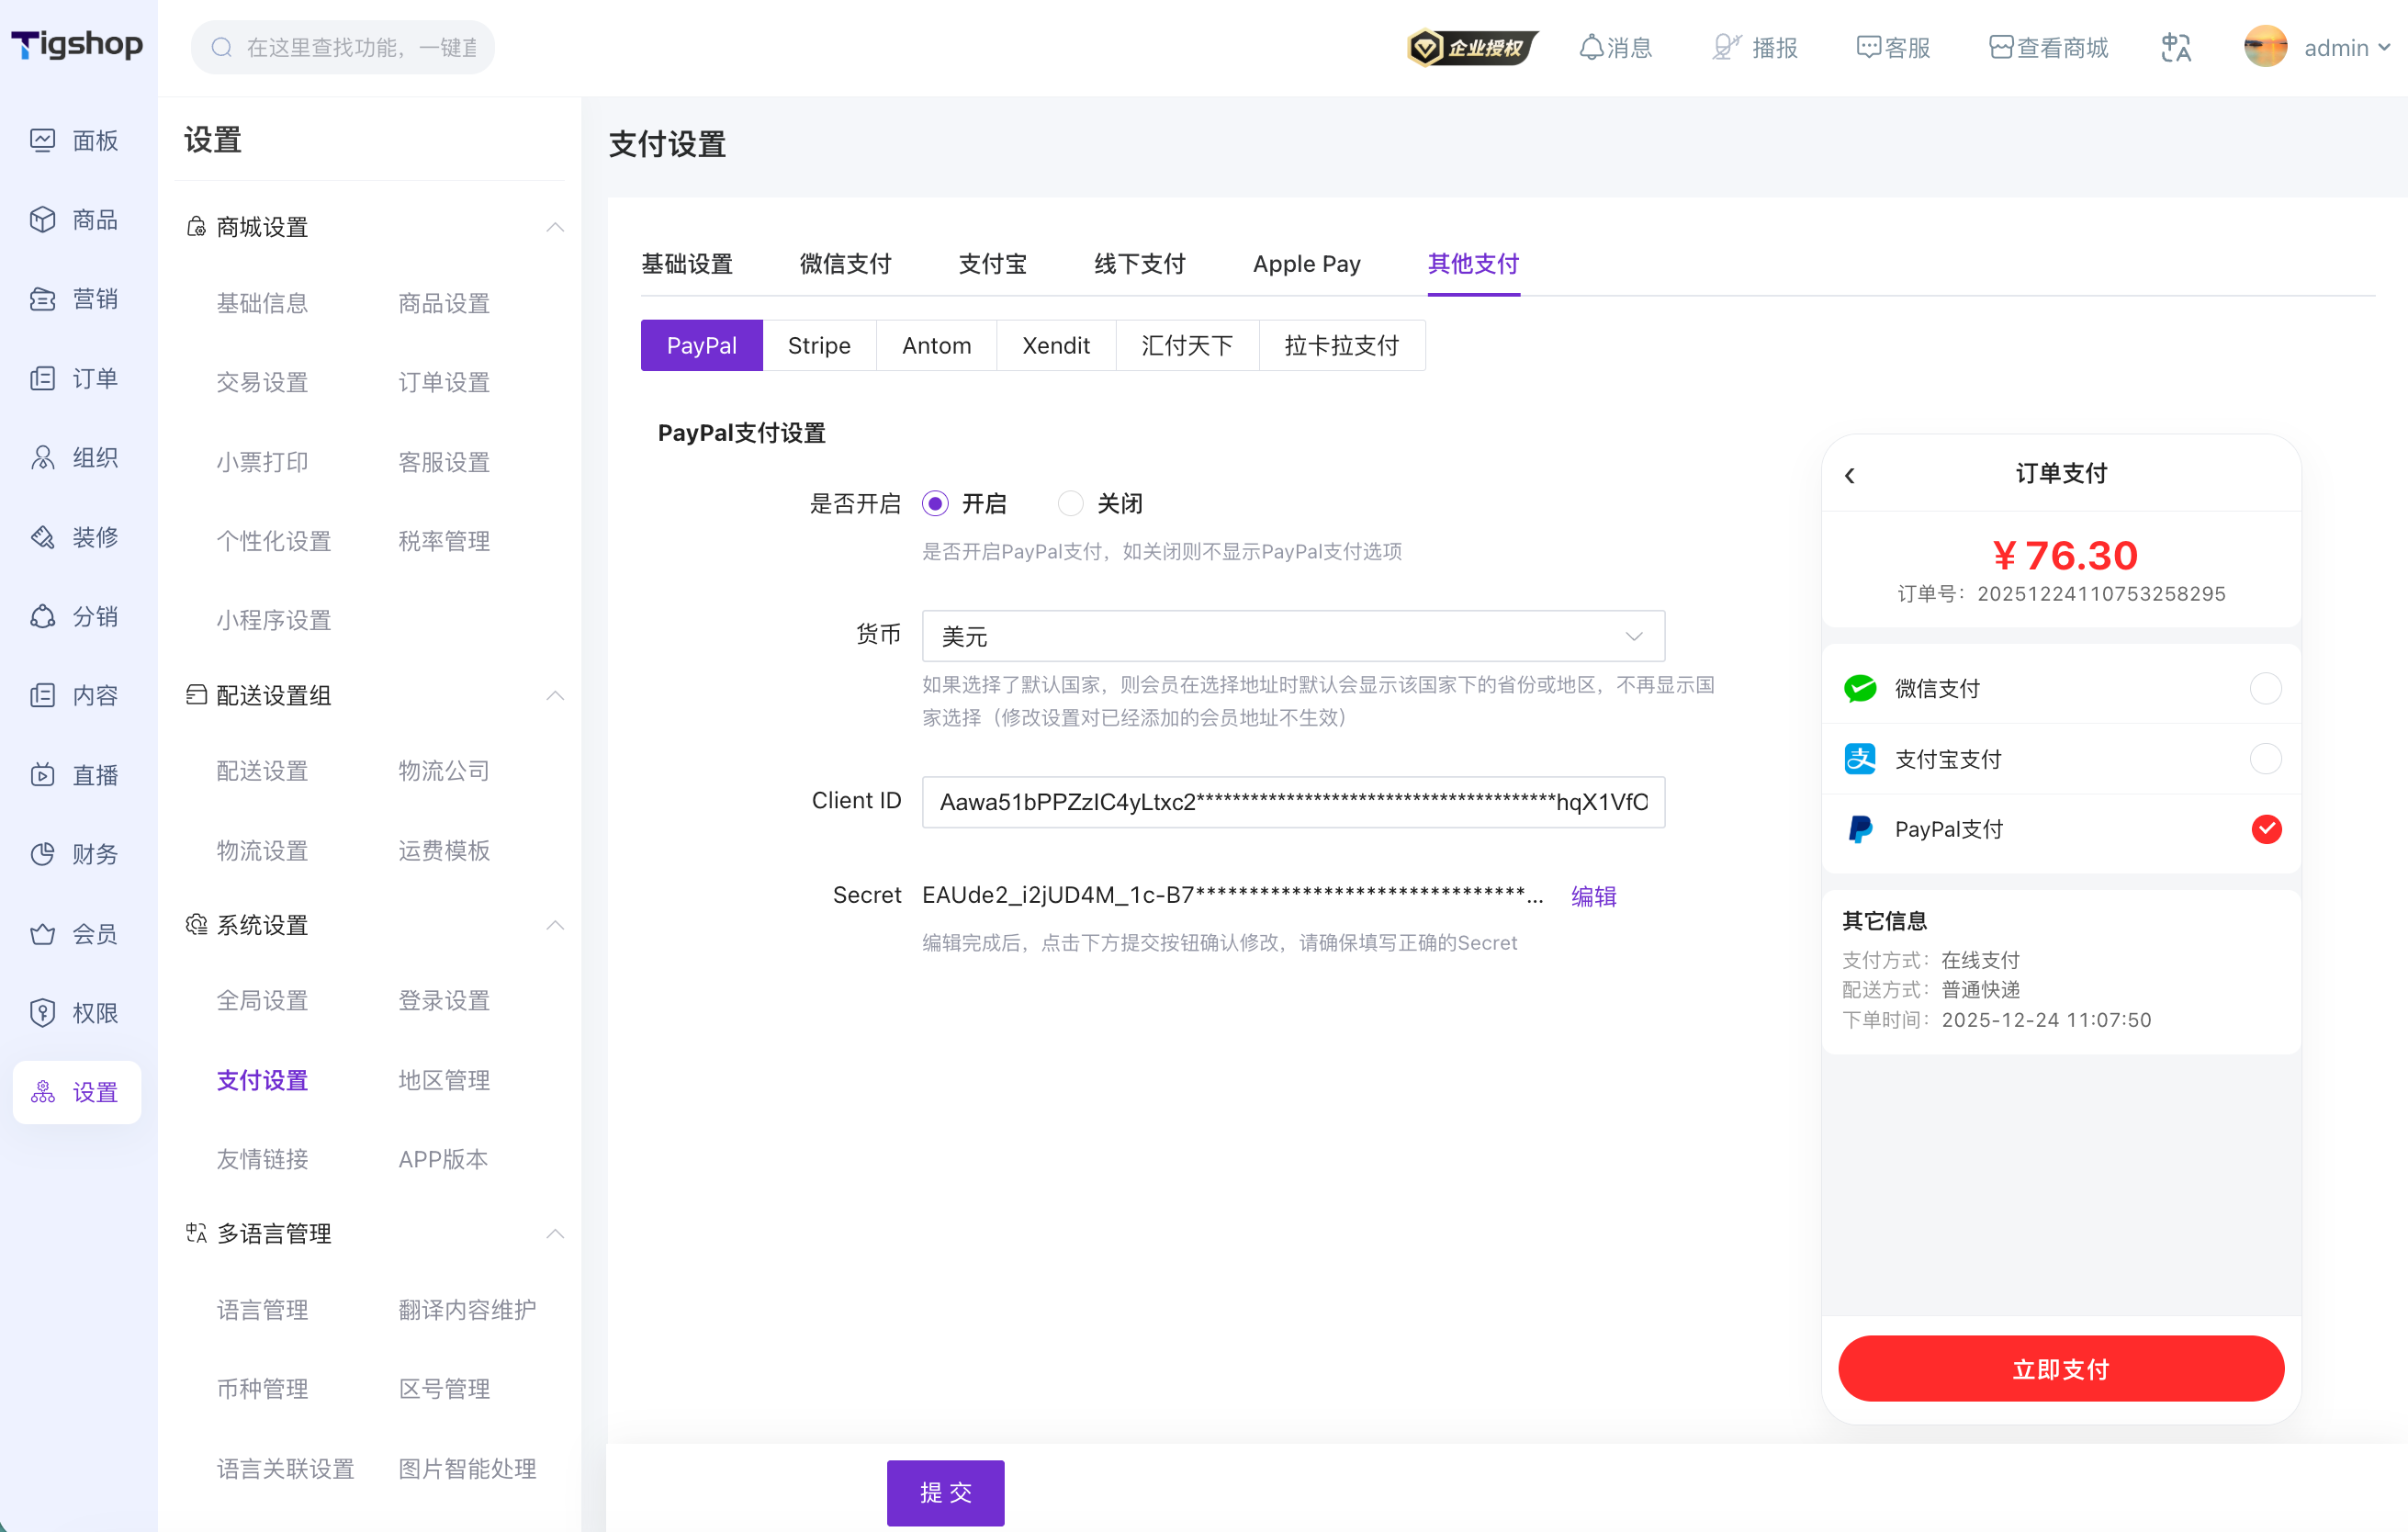Click the Client ID input field

[1293, 802]
